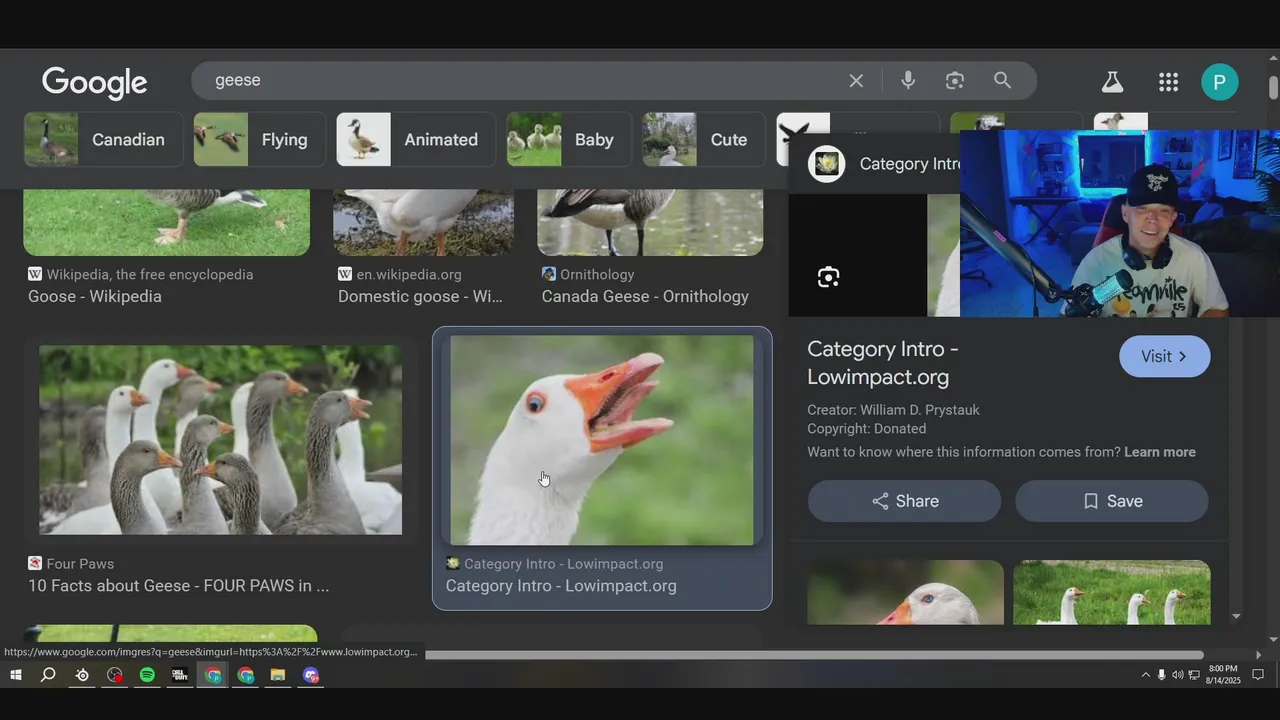Filter images by Flying chip
Image resolution: width=1280 pixels, height=720 pixels.
tap(259, 139)
